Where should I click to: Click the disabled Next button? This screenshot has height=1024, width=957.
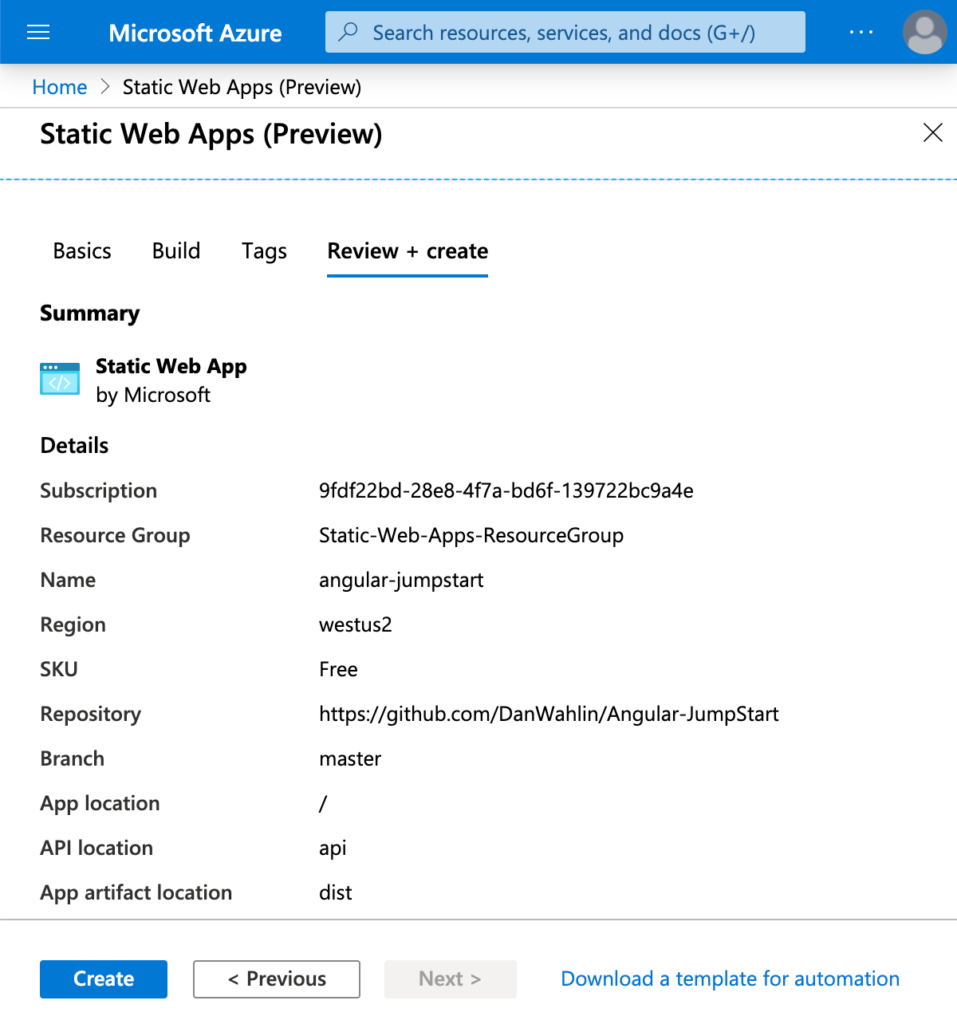[x=450, y=979]
